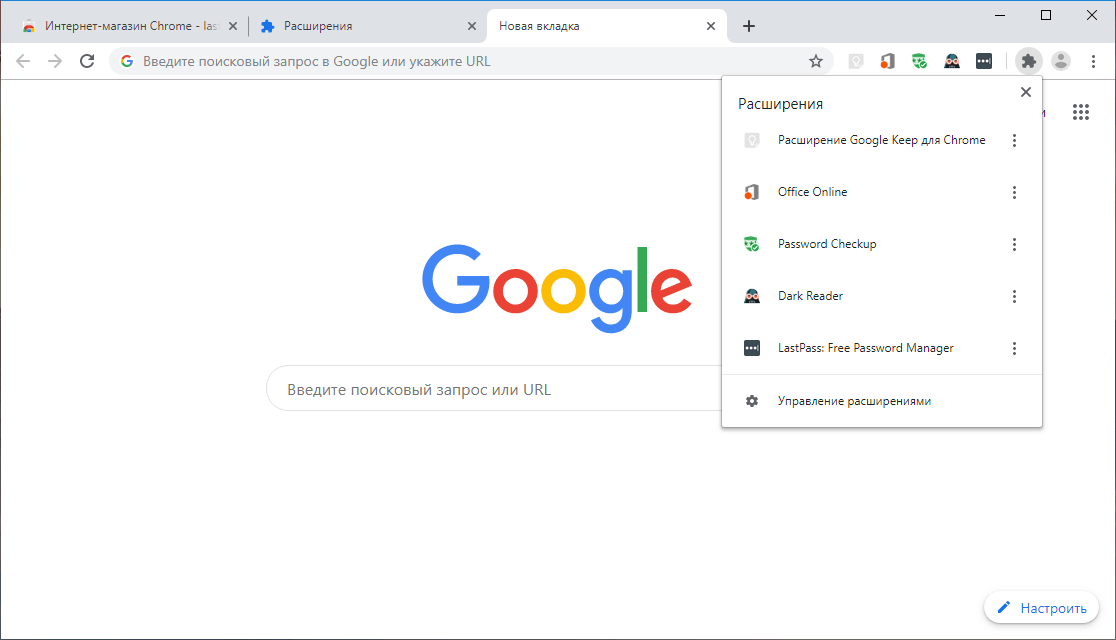This screenshot has width=1116, height=640.
Task: Toggle the Extensions puzzle icon
Action: point(1028,61)
